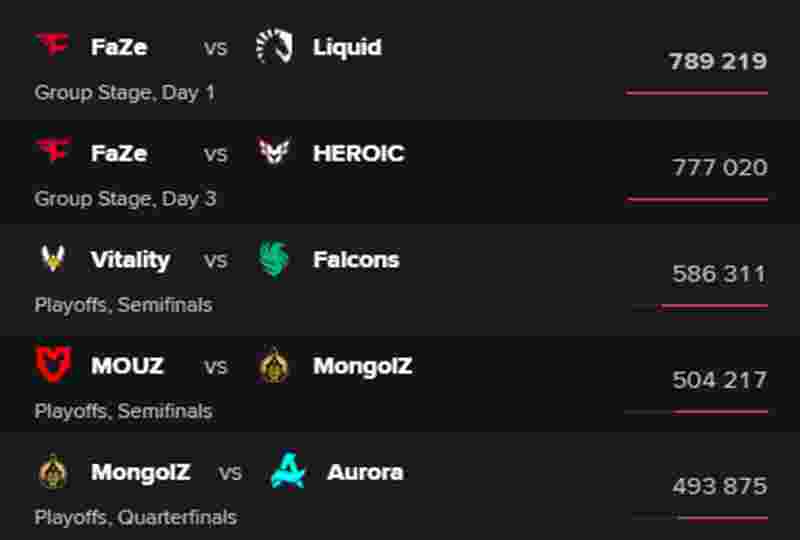800x540 pixels.
Task: Click the cyan Aurora logo
Action: [x=288, y=470]
